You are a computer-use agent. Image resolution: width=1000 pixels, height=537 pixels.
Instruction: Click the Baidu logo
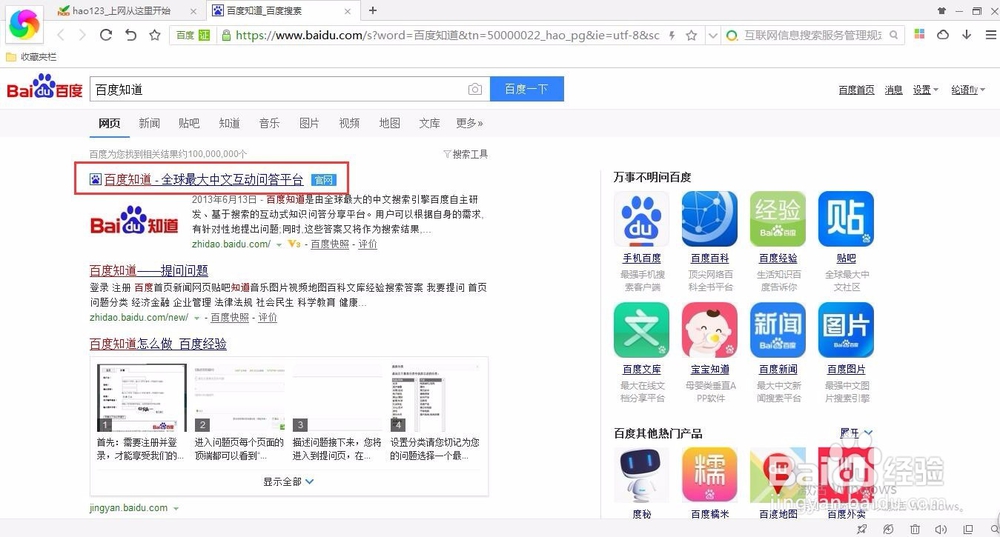pos(45,87)
